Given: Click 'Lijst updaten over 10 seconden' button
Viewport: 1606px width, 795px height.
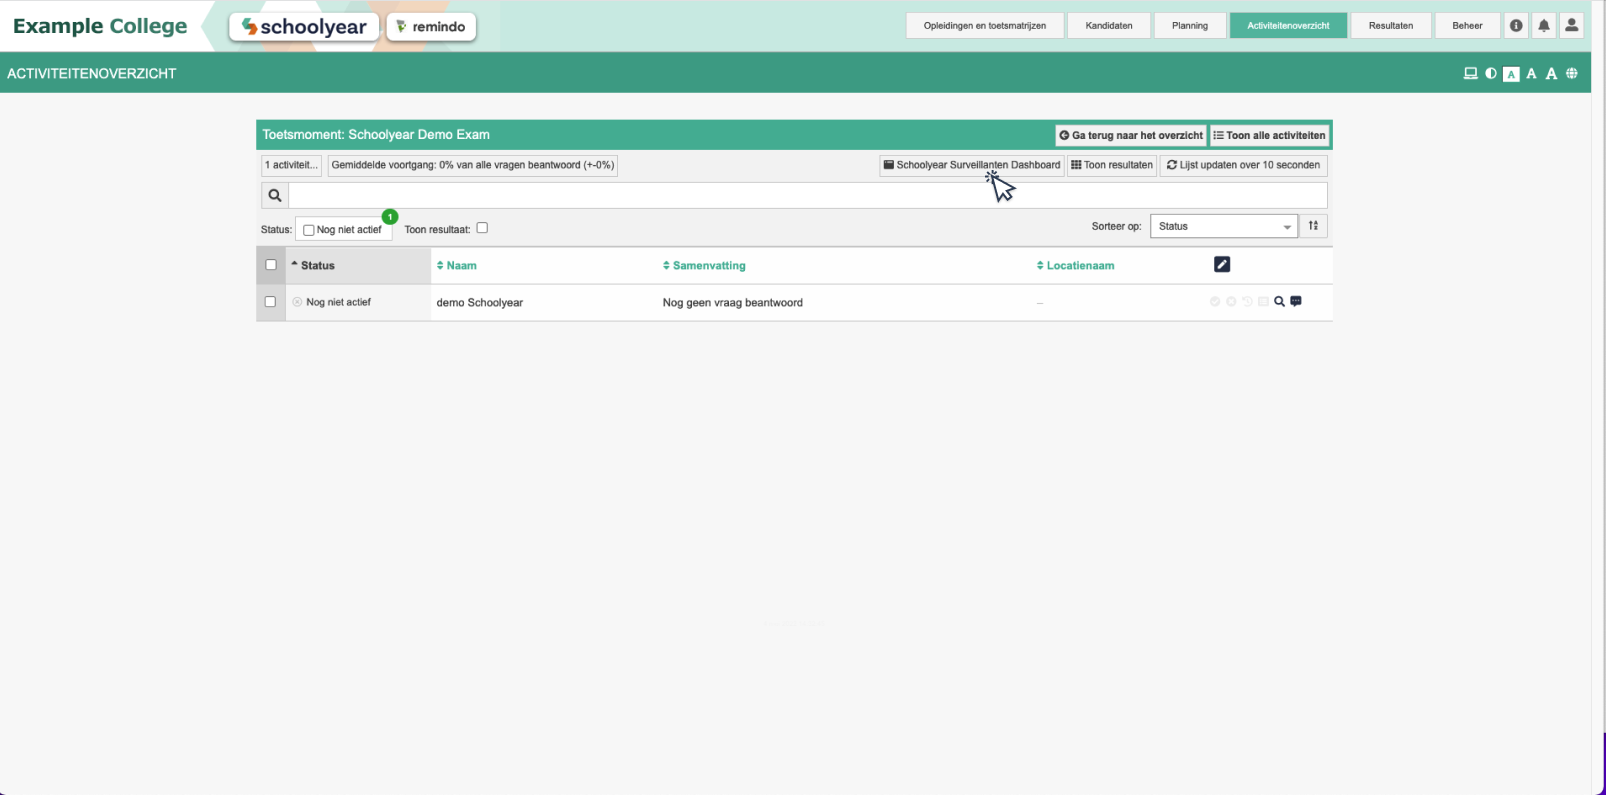Looking at the screenshot, I should point(1243,165).
